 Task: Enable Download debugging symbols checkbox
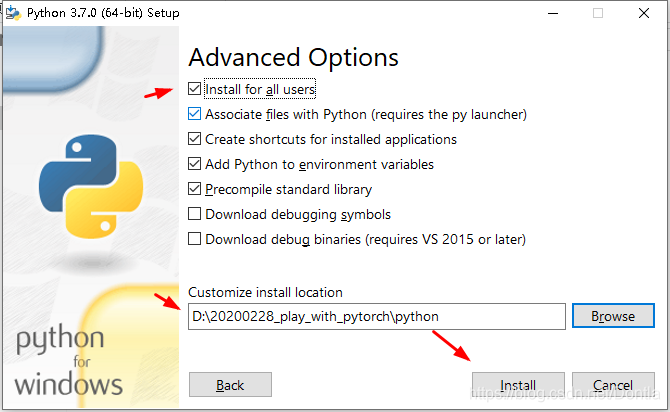(194, 214)
